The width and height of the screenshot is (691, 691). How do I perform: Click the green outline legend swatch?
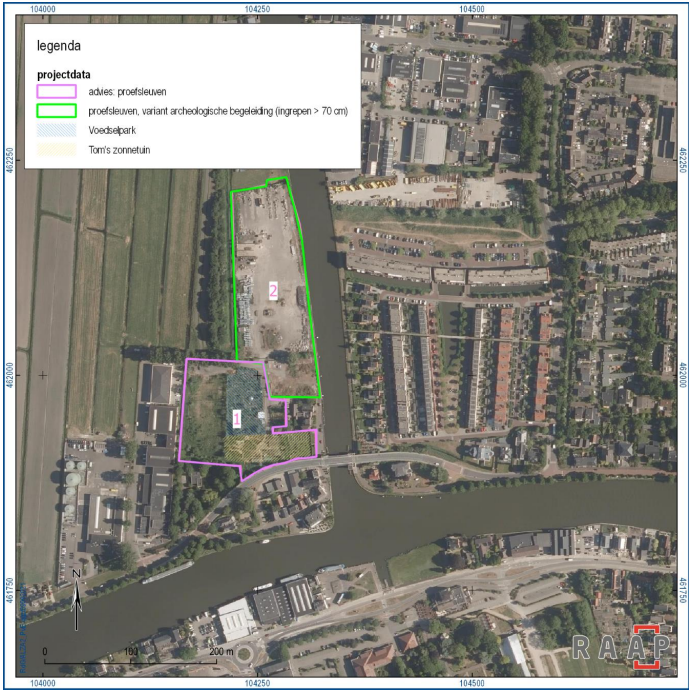pos(56,111)
